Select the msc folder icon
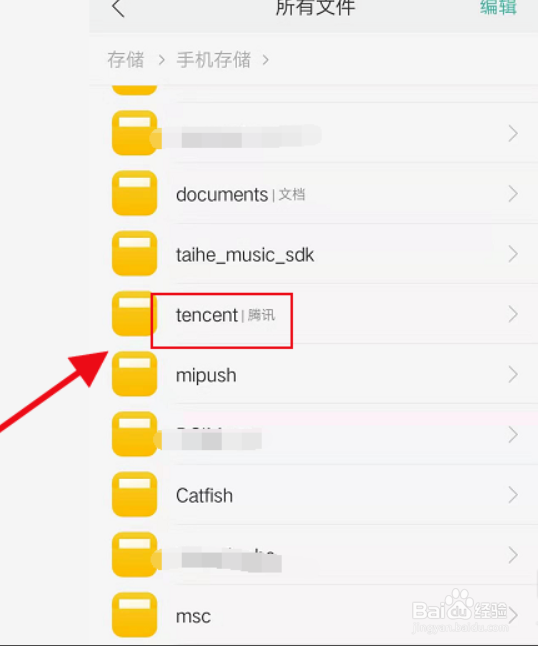The width and height of the screenshot is (538, 646). coord(134,615)
